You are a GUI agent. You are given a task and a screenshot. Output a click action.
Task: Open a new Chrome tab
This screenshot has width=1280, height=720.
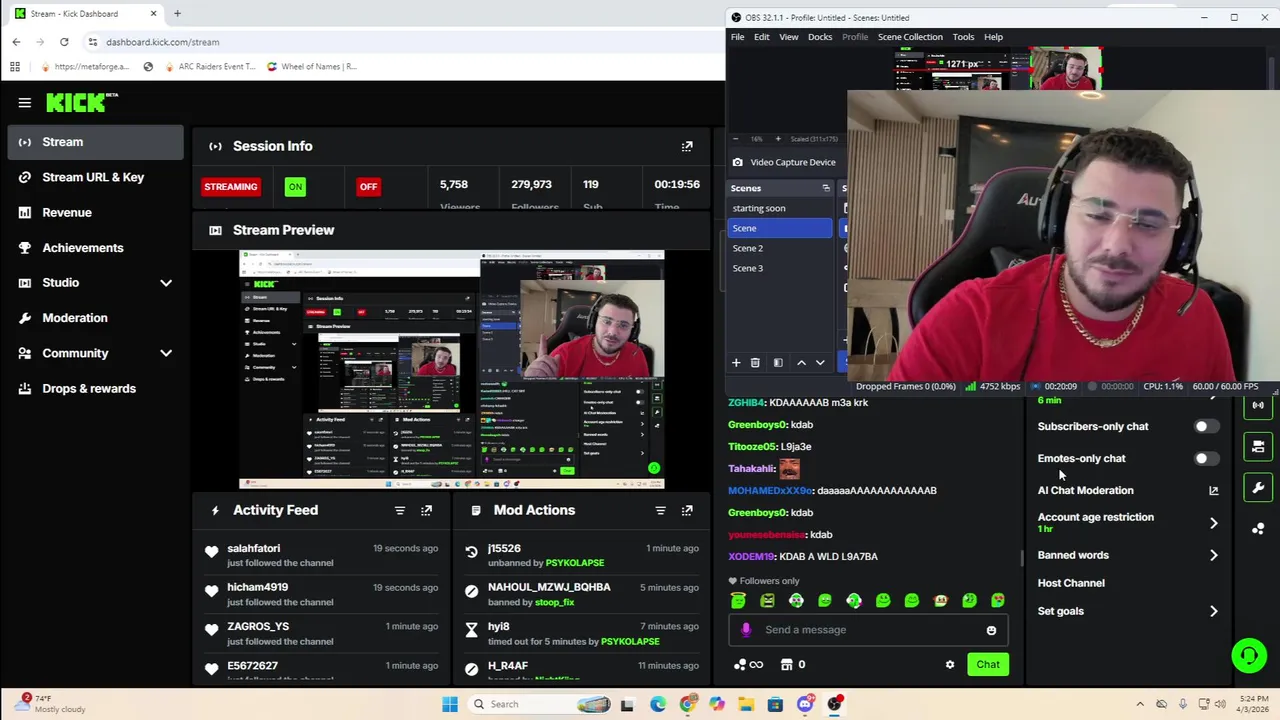[177, 14]
